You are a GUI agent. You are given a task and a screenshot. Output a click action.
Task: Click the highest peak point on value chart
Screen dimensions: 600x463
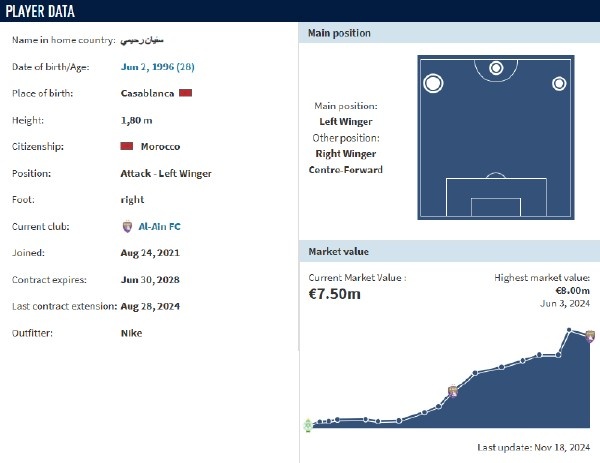(x=569, y=330)
